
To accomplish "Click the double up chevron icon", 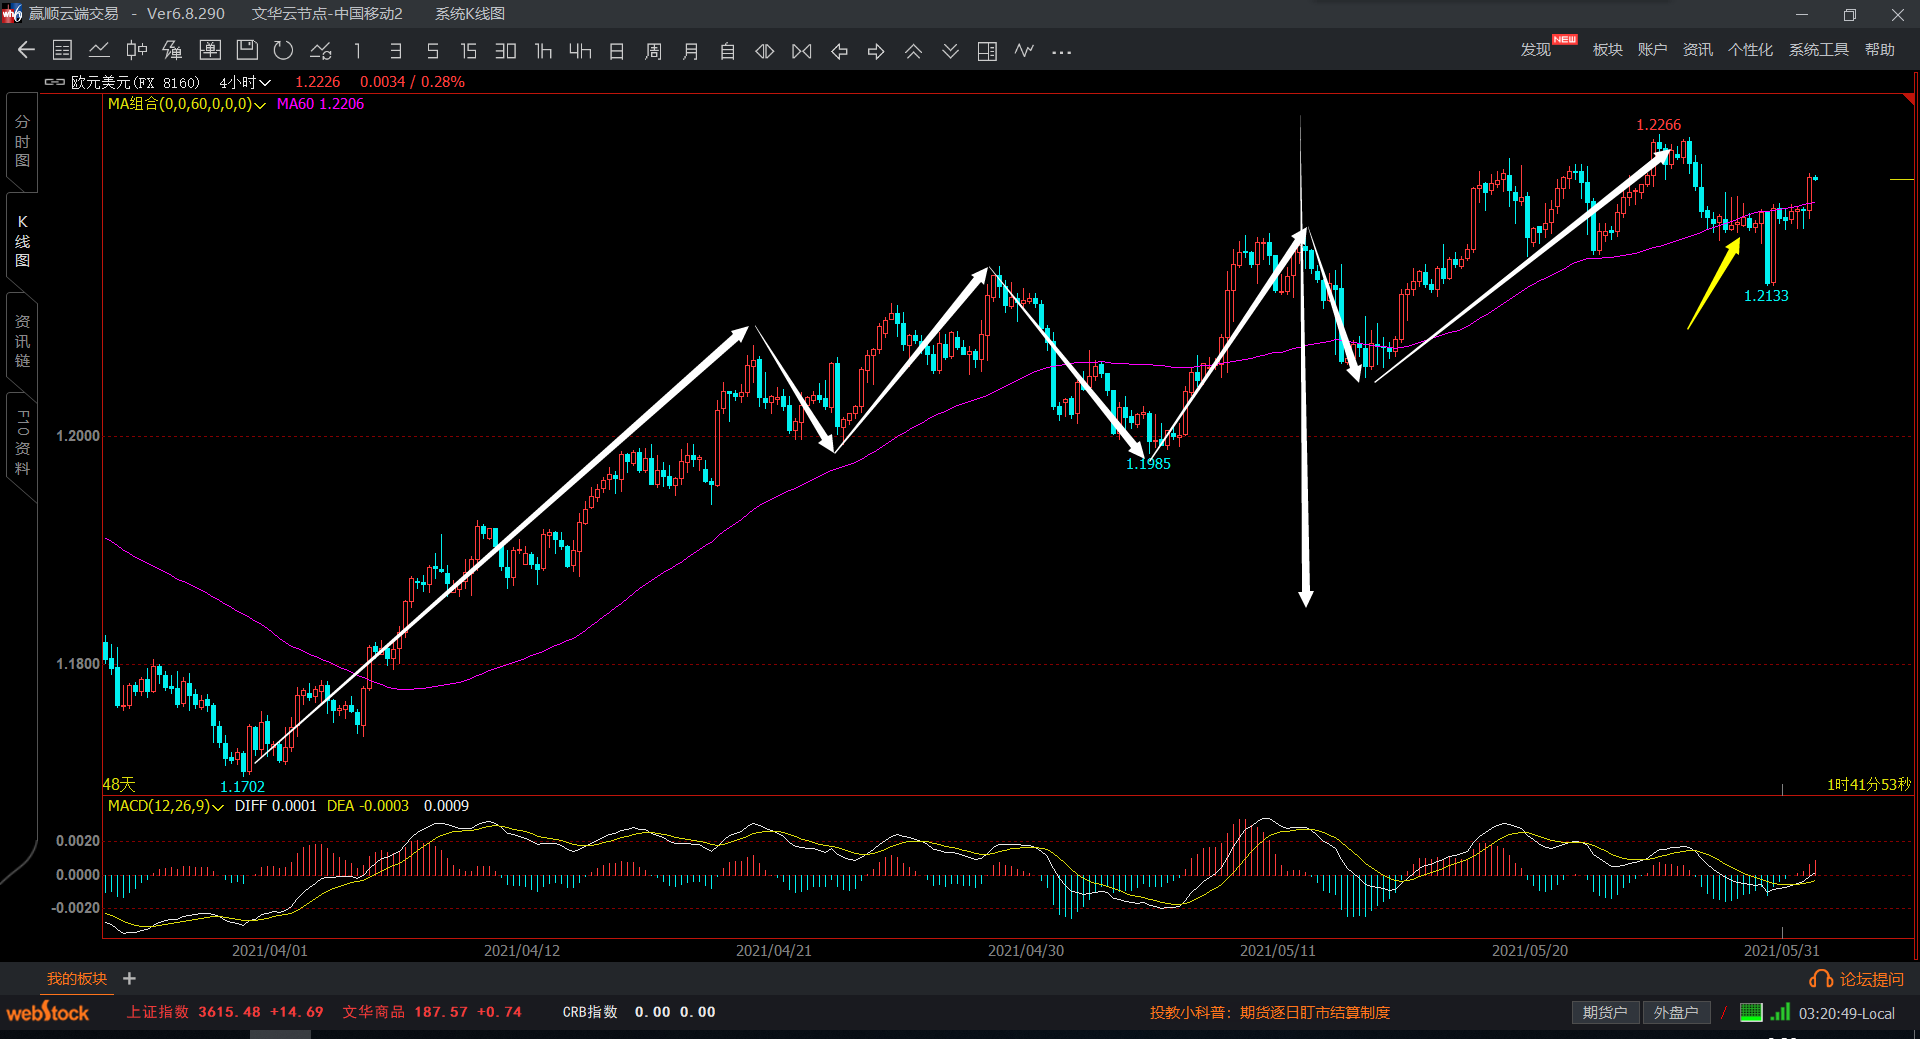I will 913,50.
